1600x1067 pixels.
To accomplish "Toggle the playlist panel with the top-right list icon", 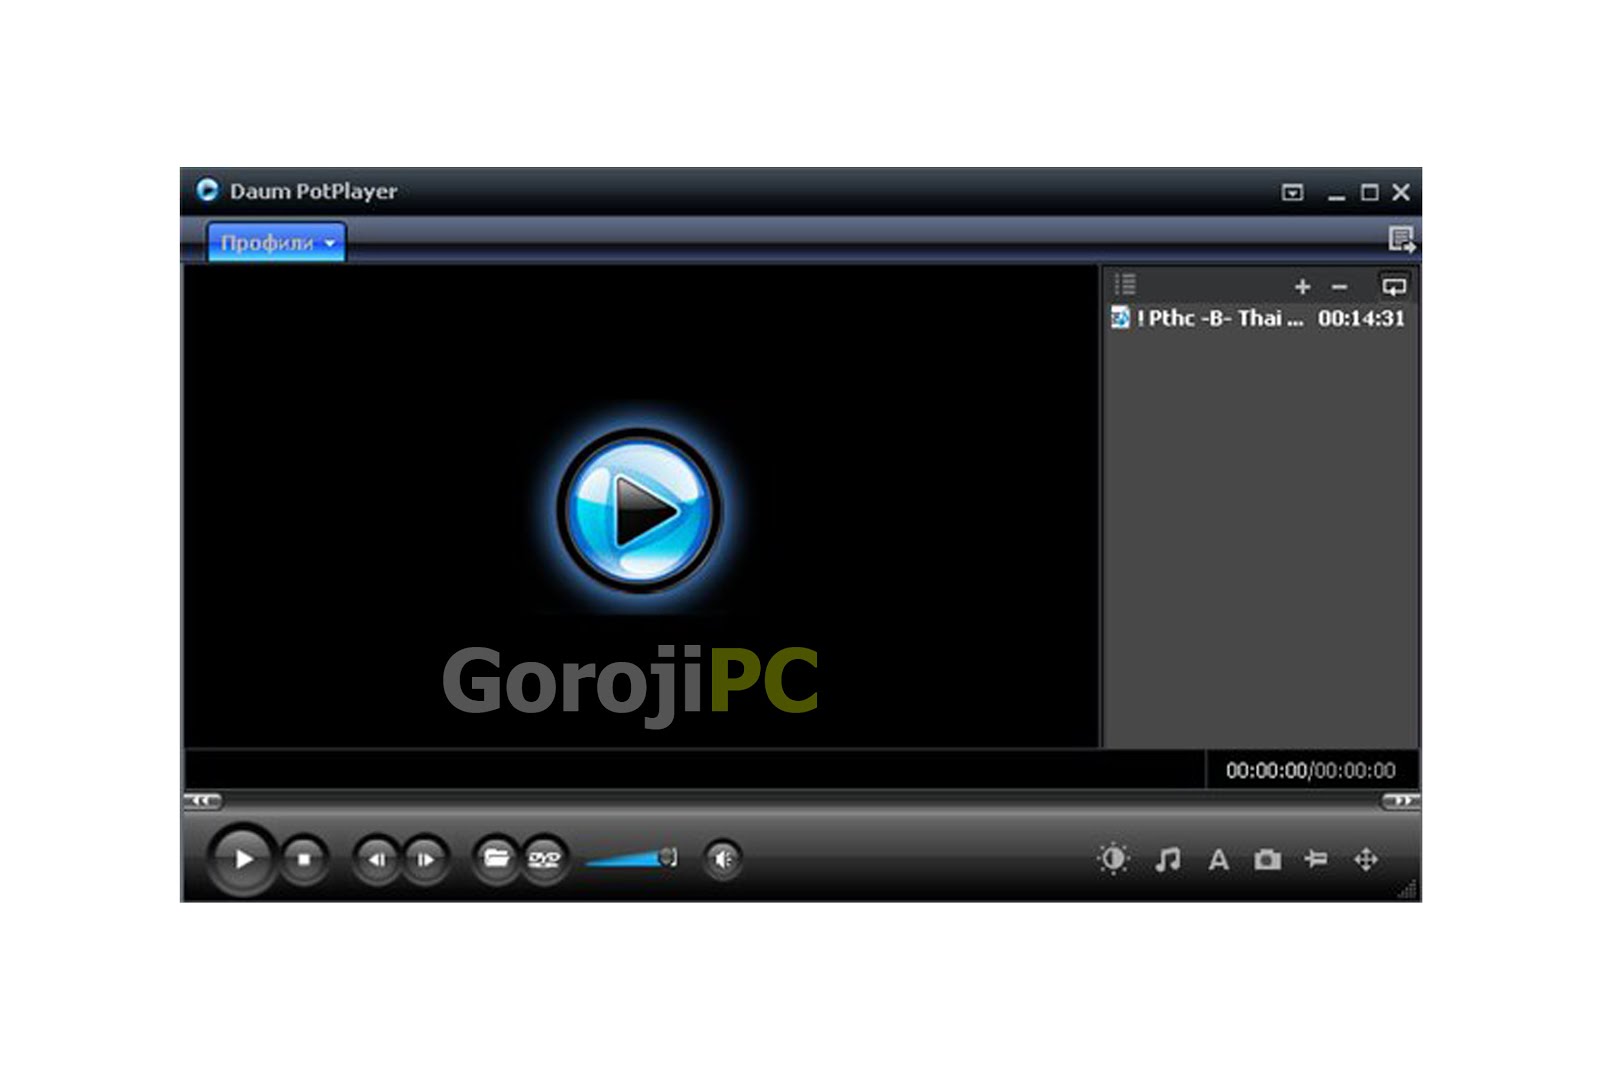I will point(1401,240).
